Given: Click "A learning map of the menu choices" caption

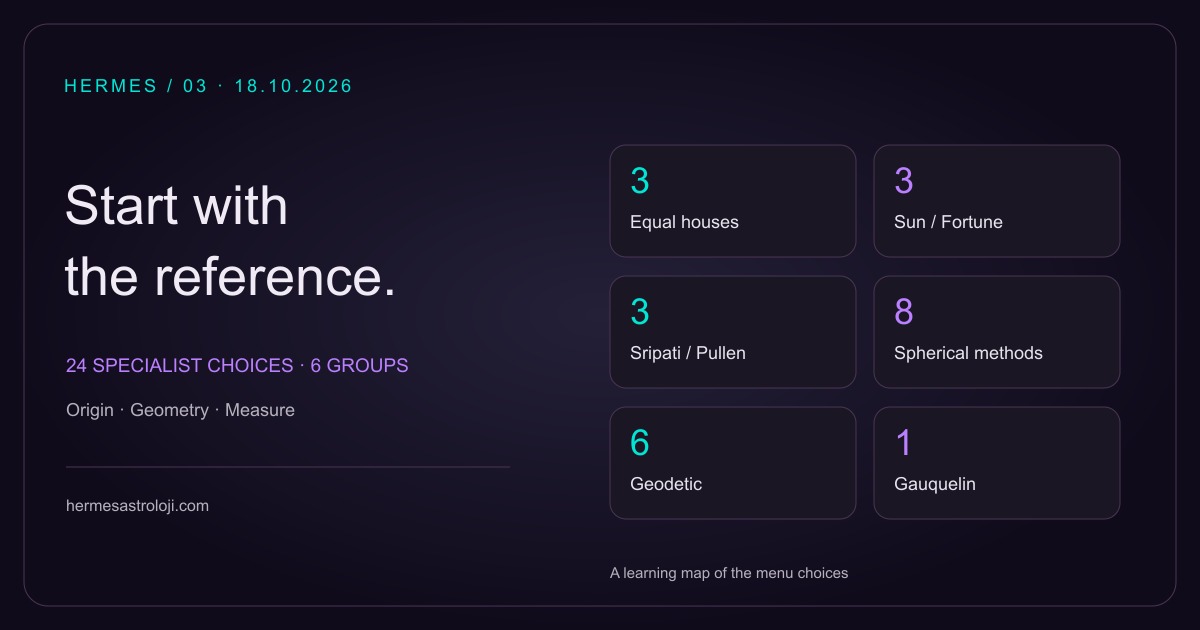Looking at the screenshot, I should pos(729,573).
